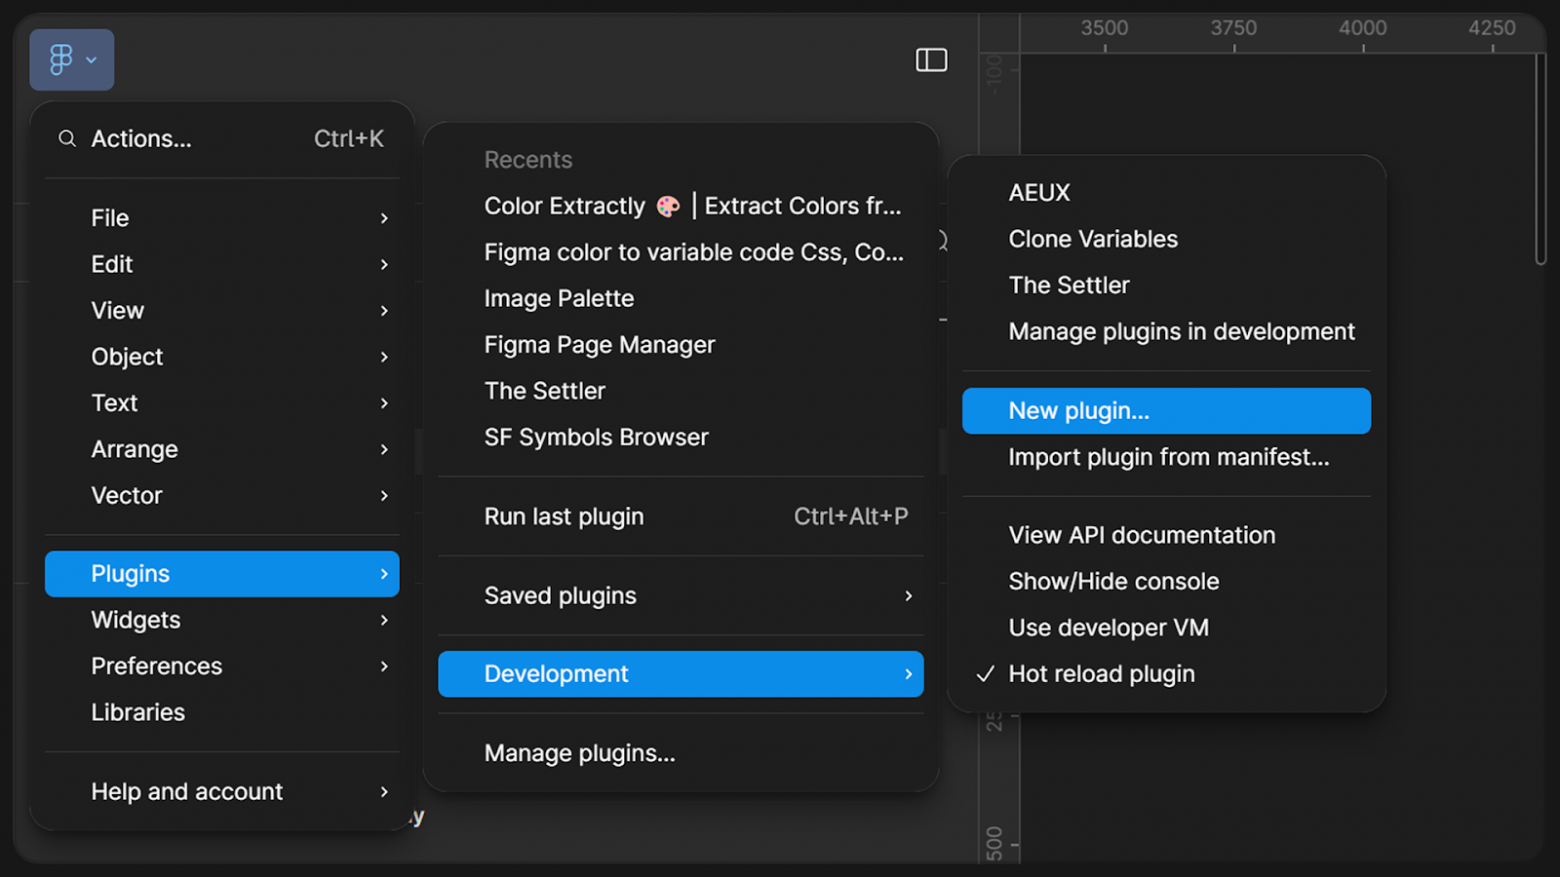Run the AEUX development plugin
1560x877 pixels.
click(1039, 193)
